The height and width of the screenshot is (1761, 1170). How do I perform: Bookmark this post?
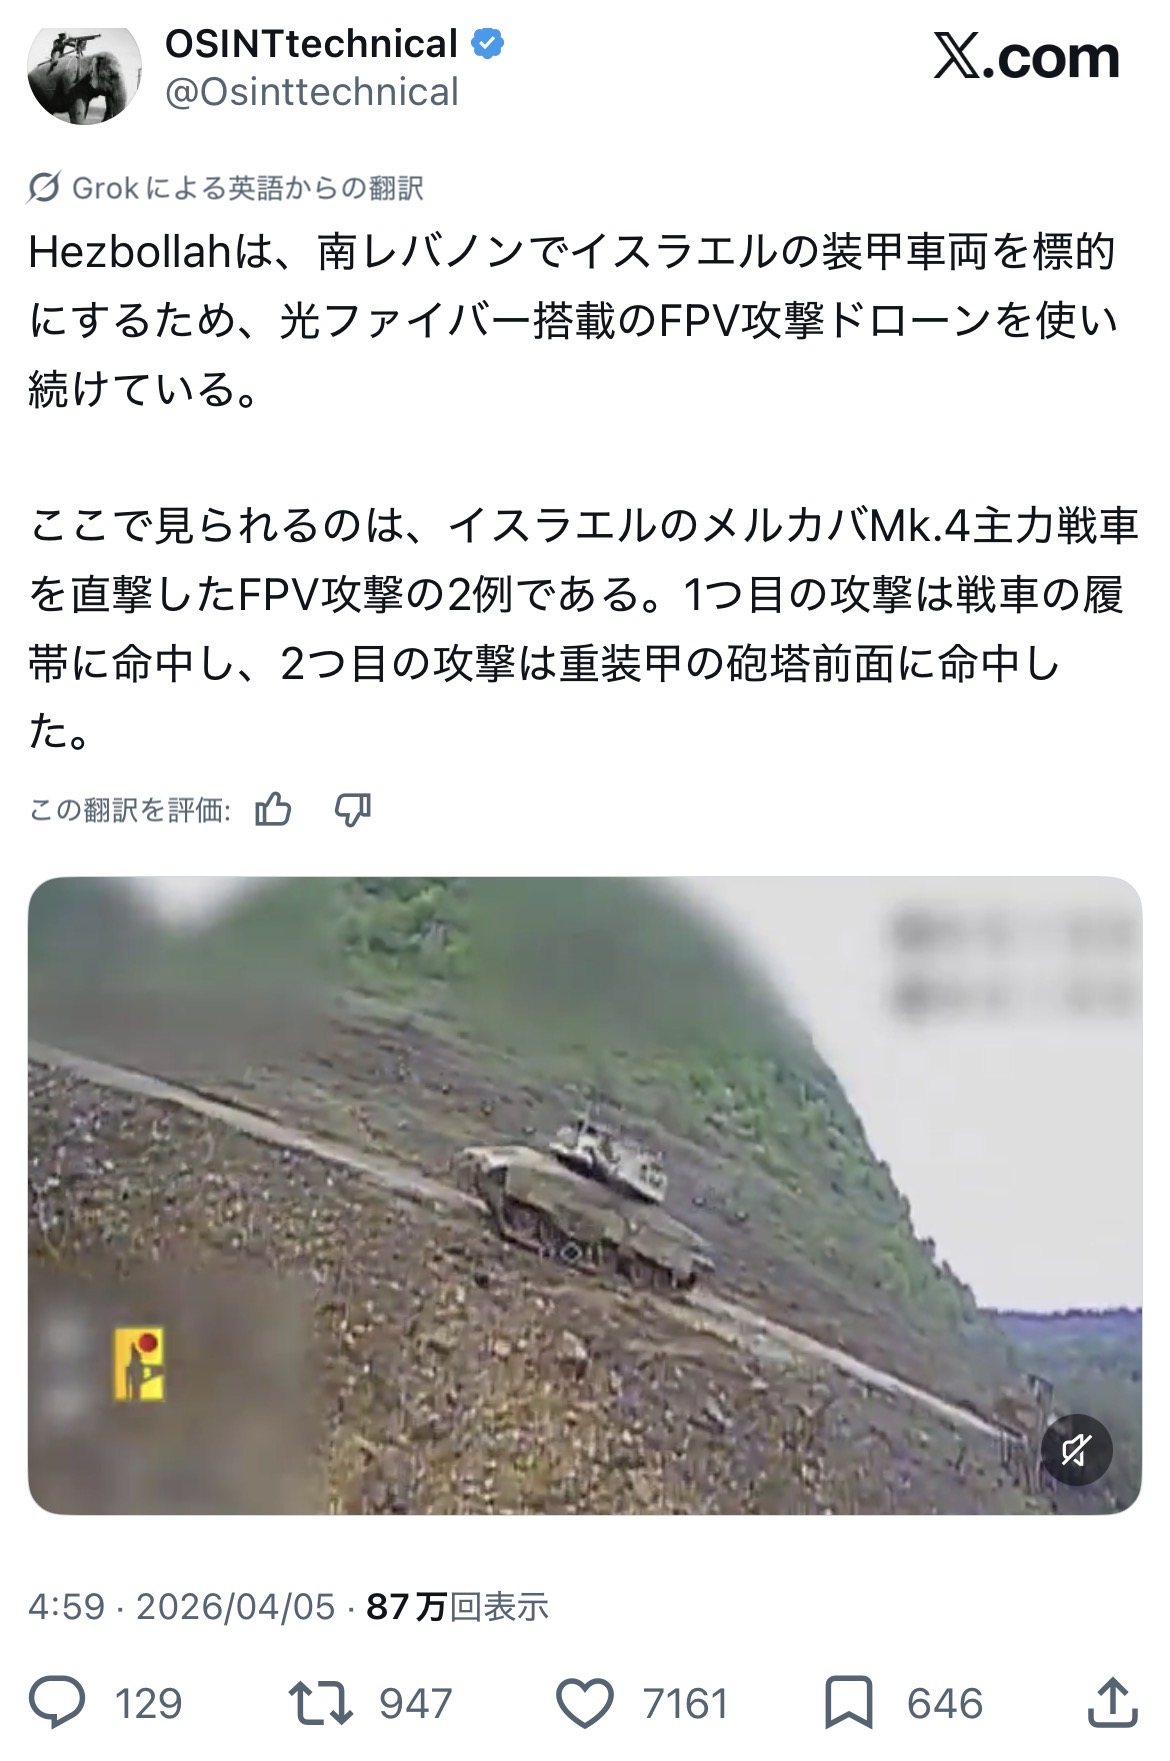(x=848, y=1703)
